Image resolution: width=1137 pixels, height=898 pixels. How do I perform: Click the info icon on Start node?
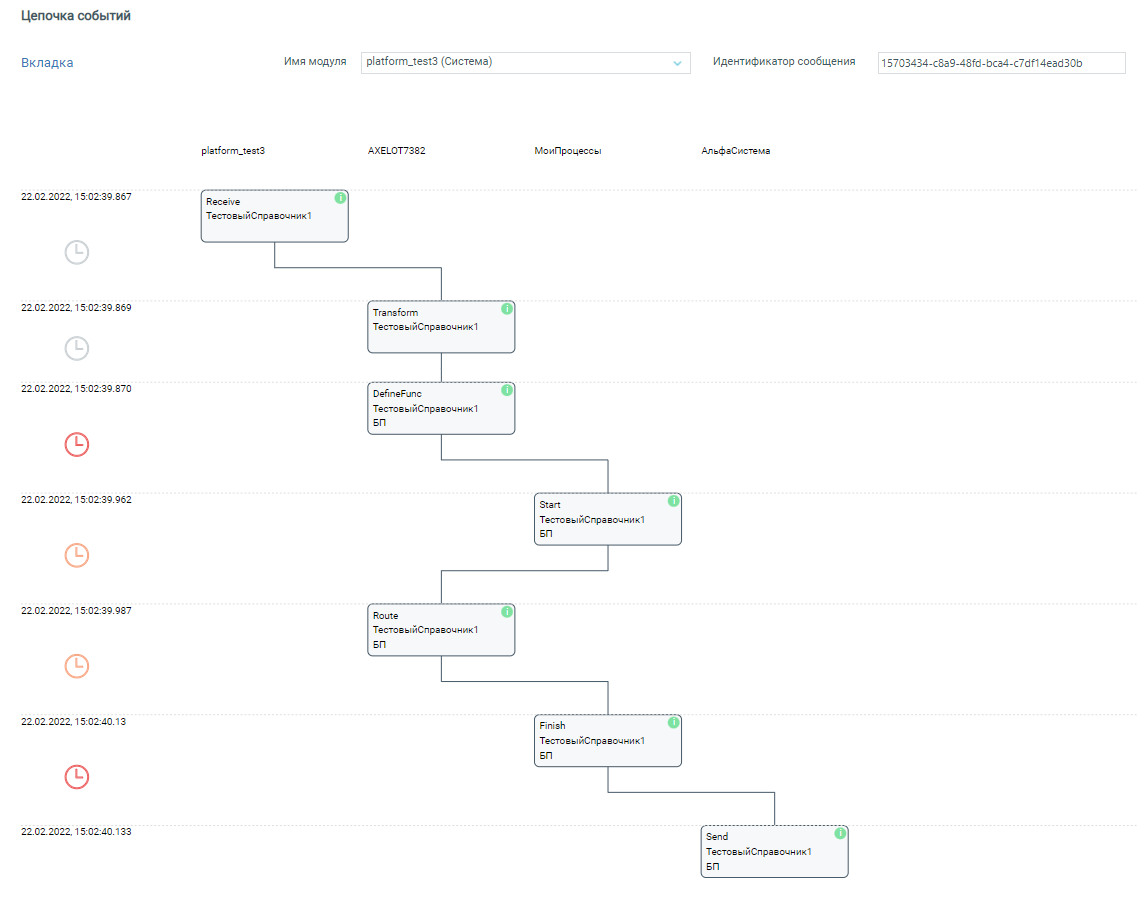[673, 501]
